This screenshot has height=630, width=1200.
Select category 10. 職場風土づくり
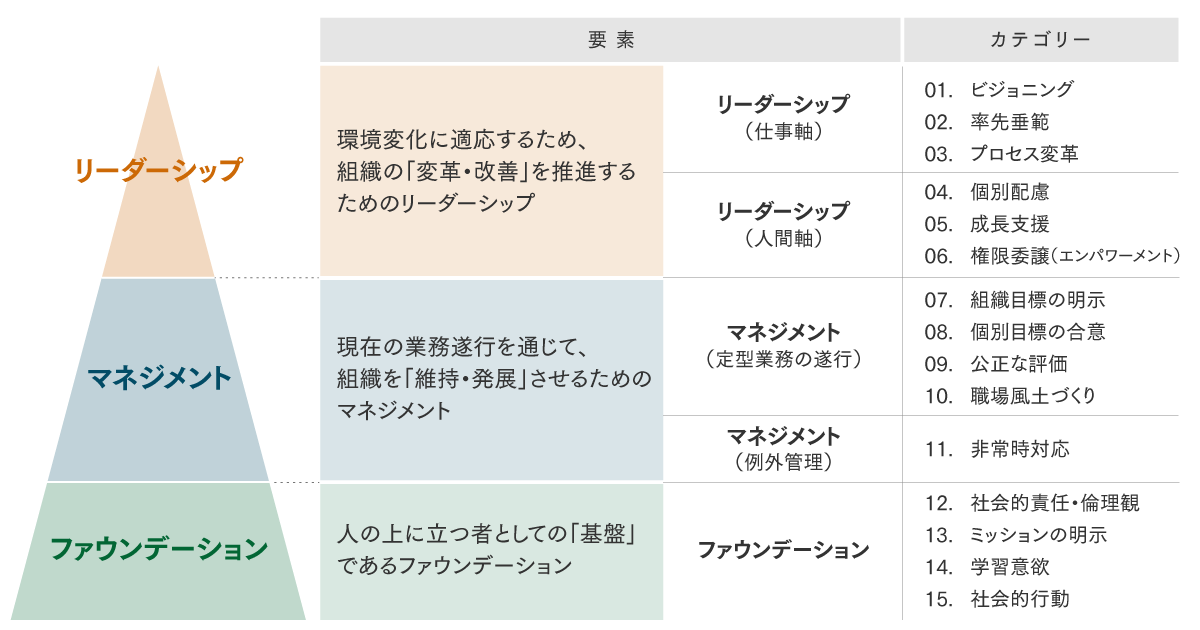click(1010, 396)
